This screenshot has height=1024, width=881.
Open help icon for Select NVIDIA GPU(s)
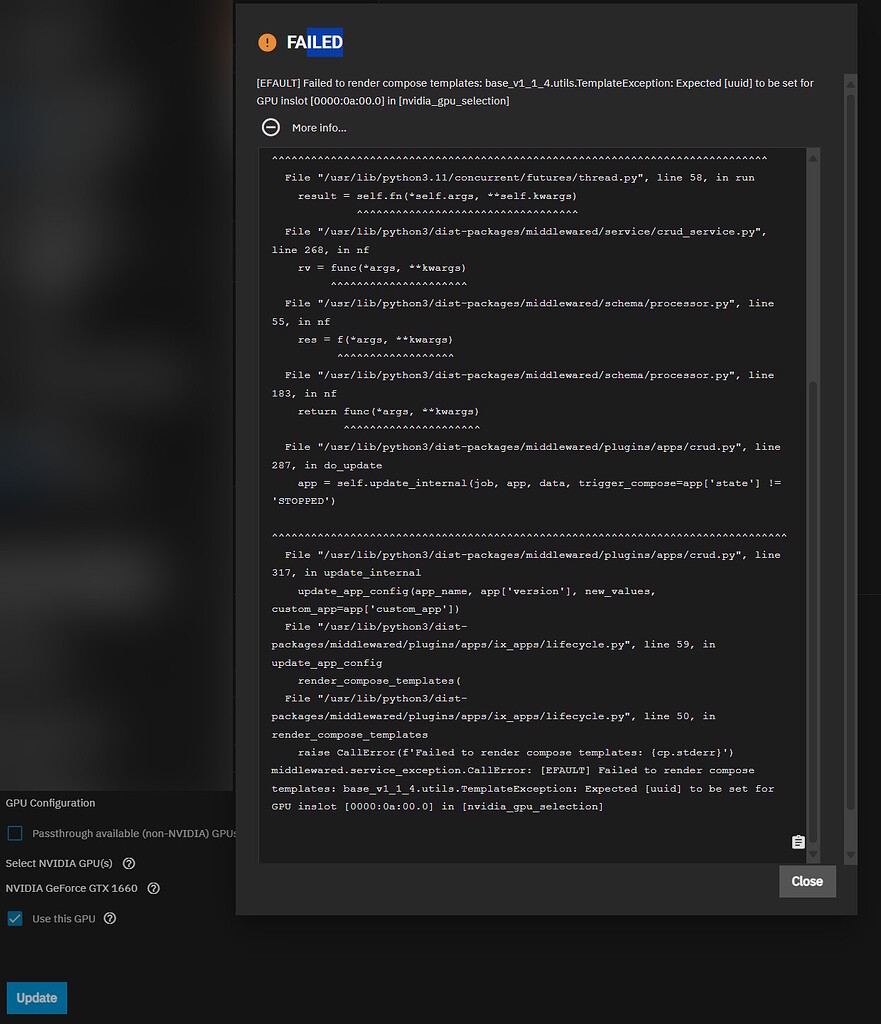[x=129, y=863]
